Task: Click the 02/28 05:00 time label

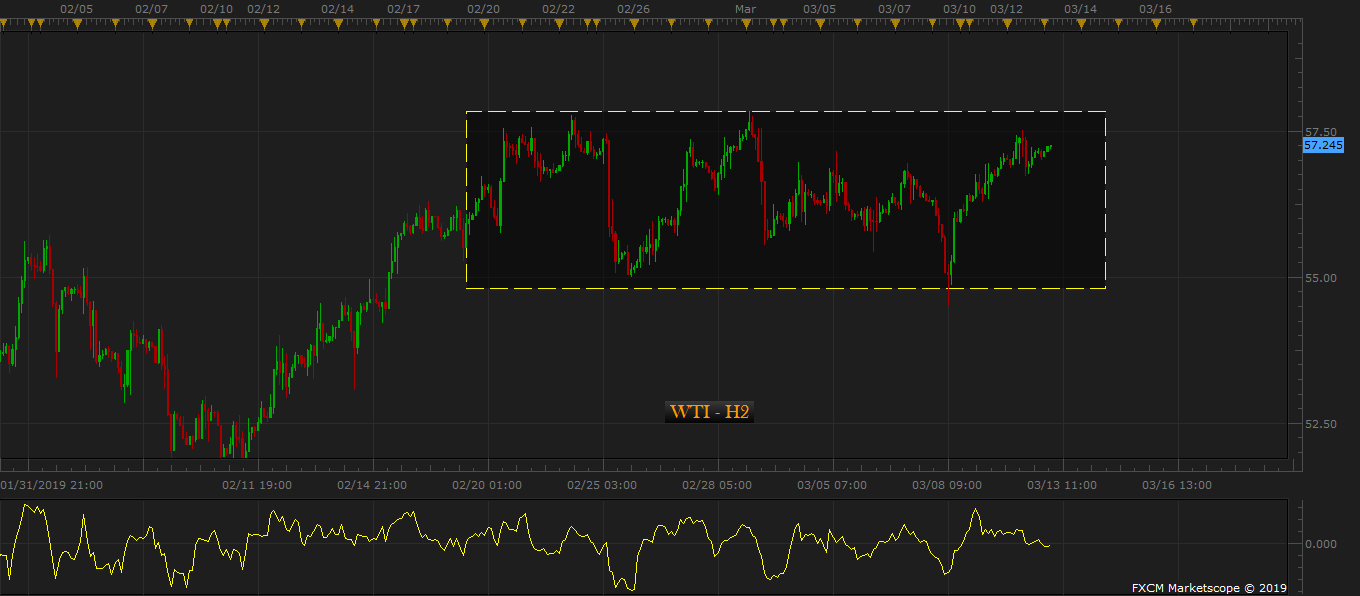Action: [x=717, y=485]
